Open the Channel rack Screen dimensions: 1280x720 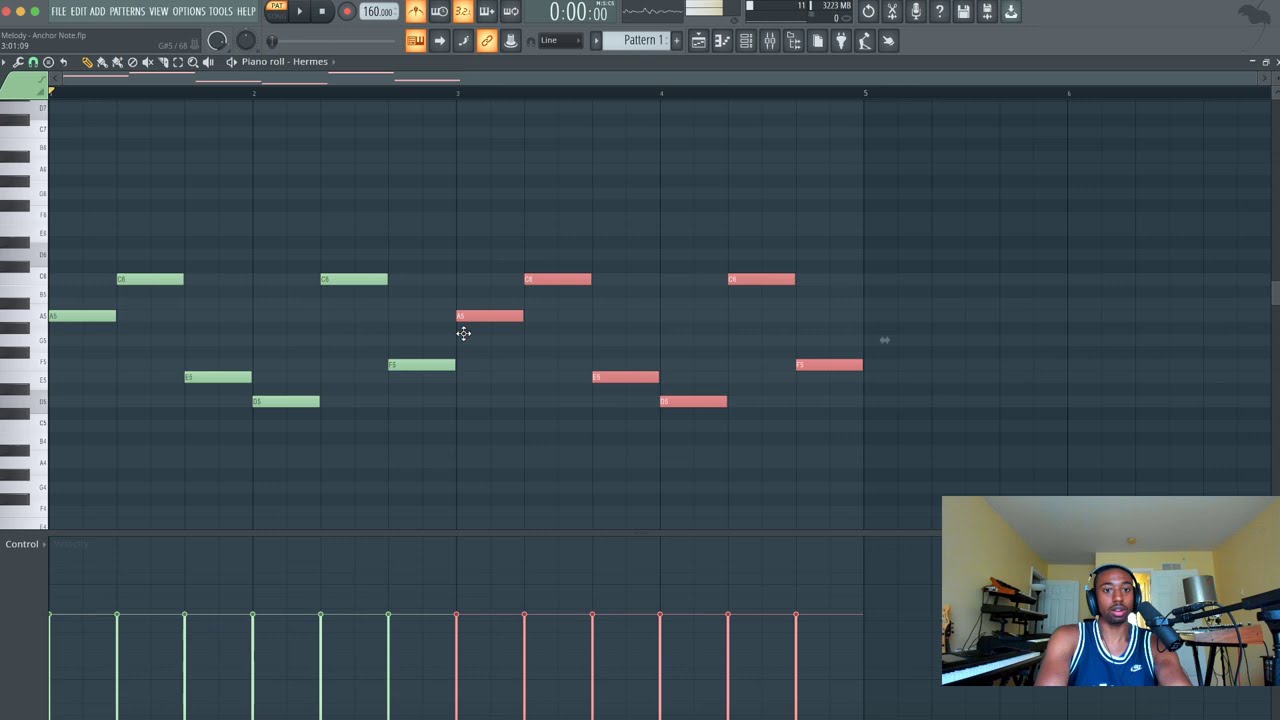(x=746, y=41)
